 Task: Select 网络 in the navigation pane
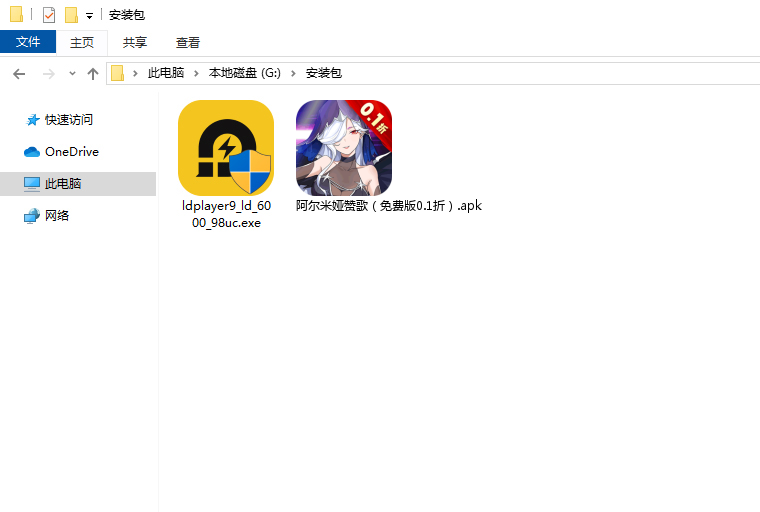click(57, 216)
